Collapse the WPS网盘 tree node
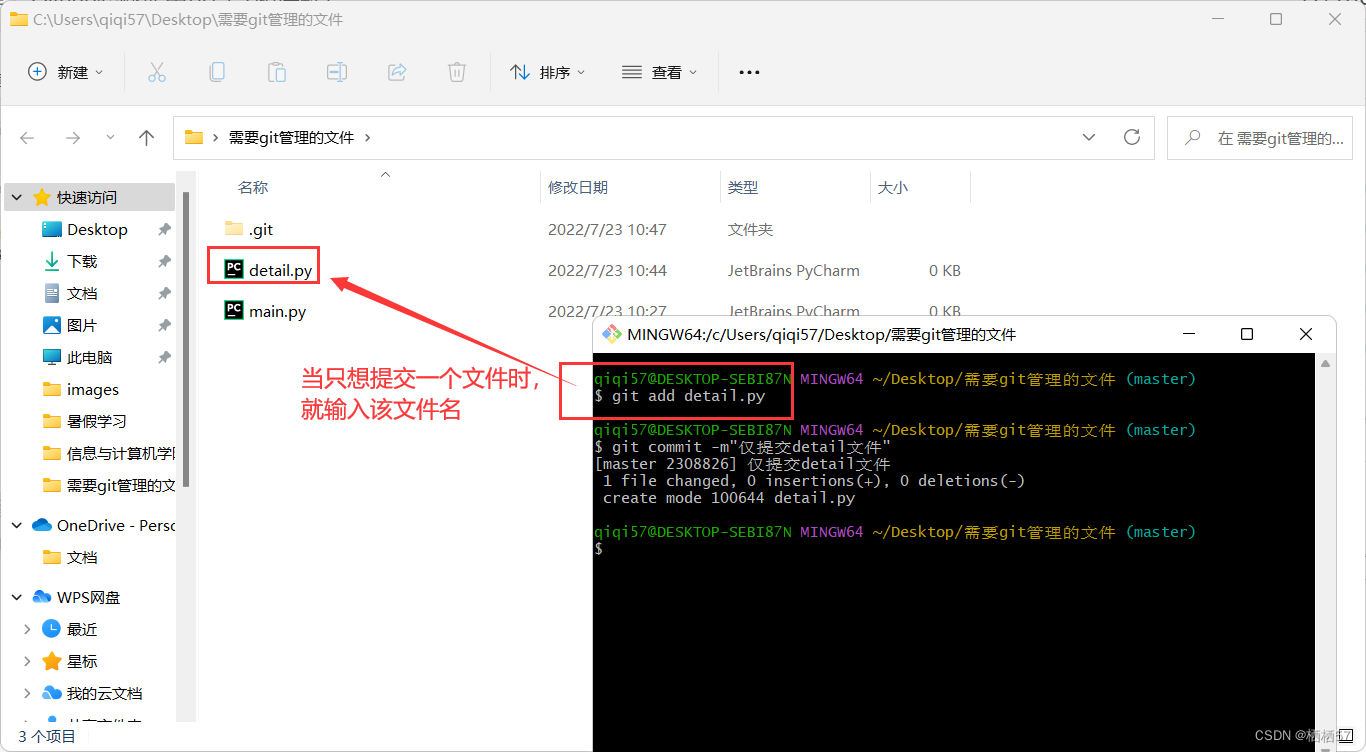This screenshot has width=1366, height=752. tap(17, 597)
